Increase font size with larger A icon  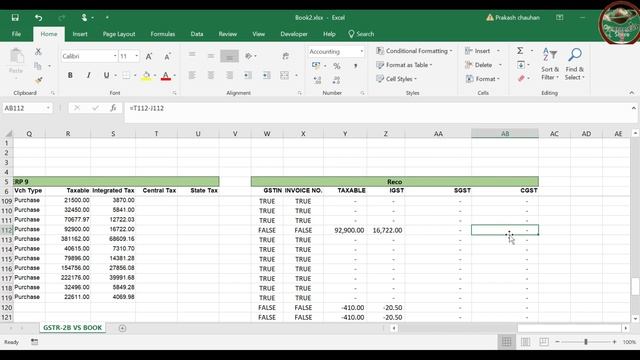(x=149, y=56)
